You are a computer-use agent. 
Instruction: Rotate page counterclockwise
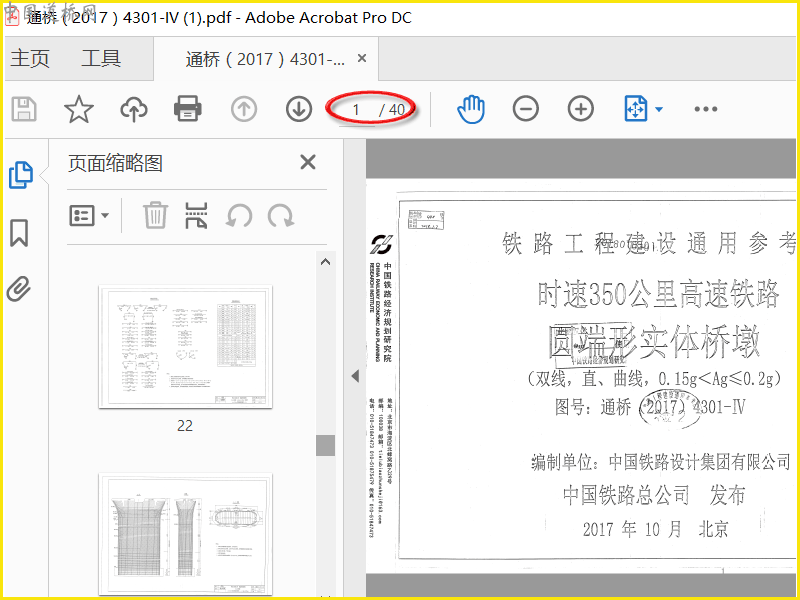coord(239,216)
